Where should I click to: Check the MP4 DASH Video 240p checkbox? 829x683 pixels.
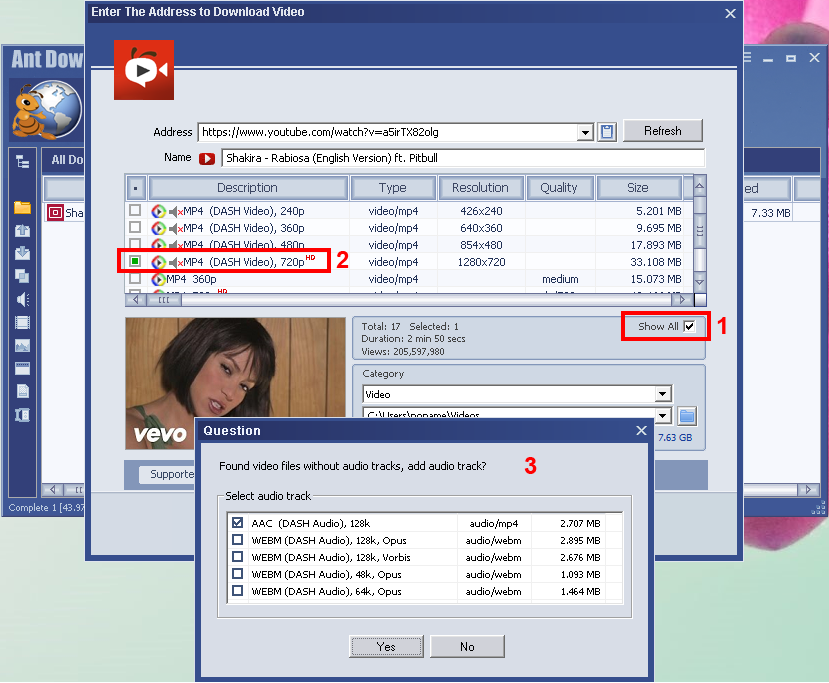point(135,210)
